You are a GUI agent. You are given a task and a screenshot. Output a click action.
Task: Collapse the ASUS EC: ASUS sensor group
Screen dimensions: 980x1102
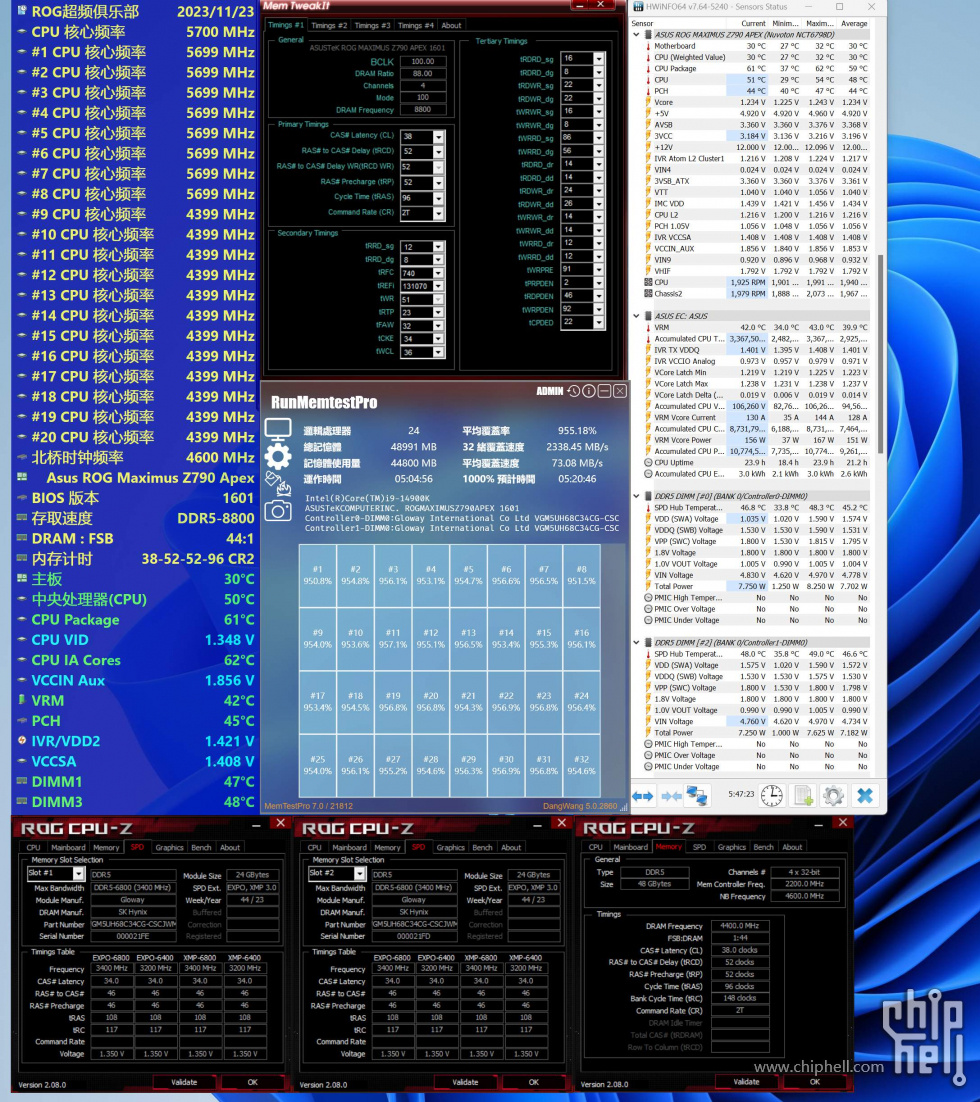coord(636,316)
